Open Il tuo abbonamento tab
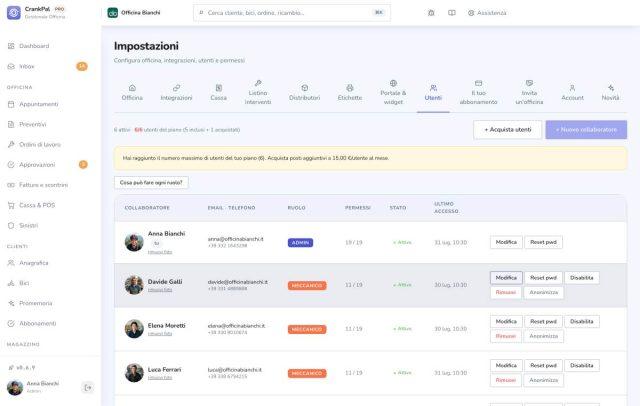This screenshot has height=406, width=640. [x=478, y=93]
